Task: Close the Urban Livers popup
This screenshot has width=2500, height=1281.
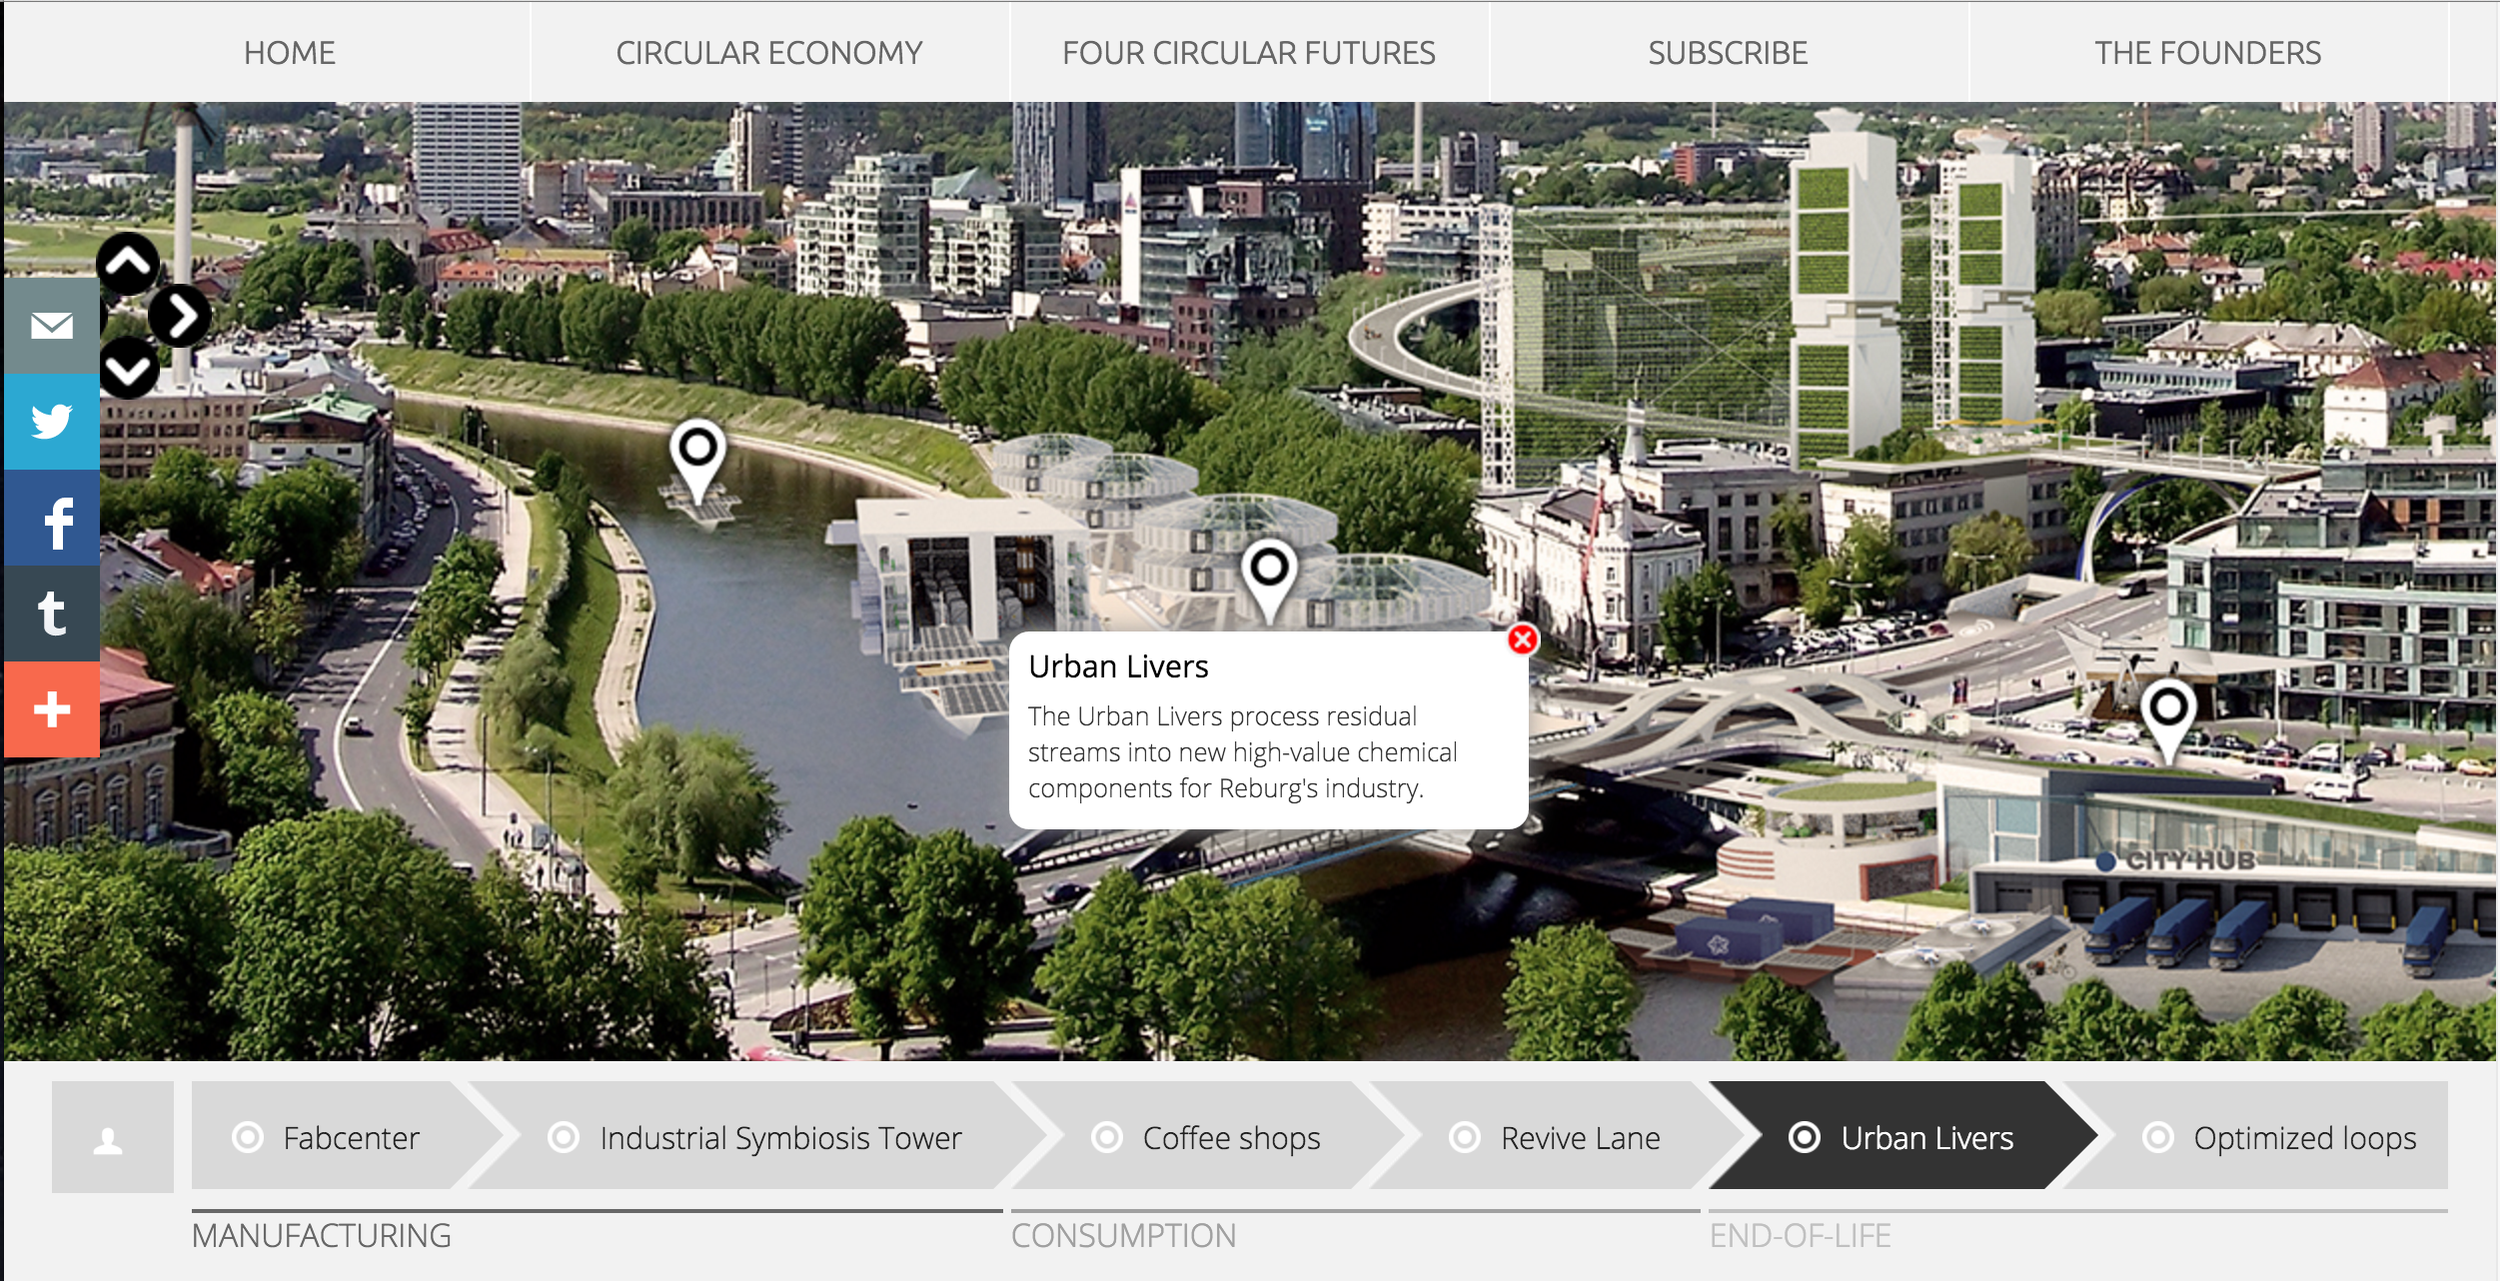Action: coord(1522,640)
